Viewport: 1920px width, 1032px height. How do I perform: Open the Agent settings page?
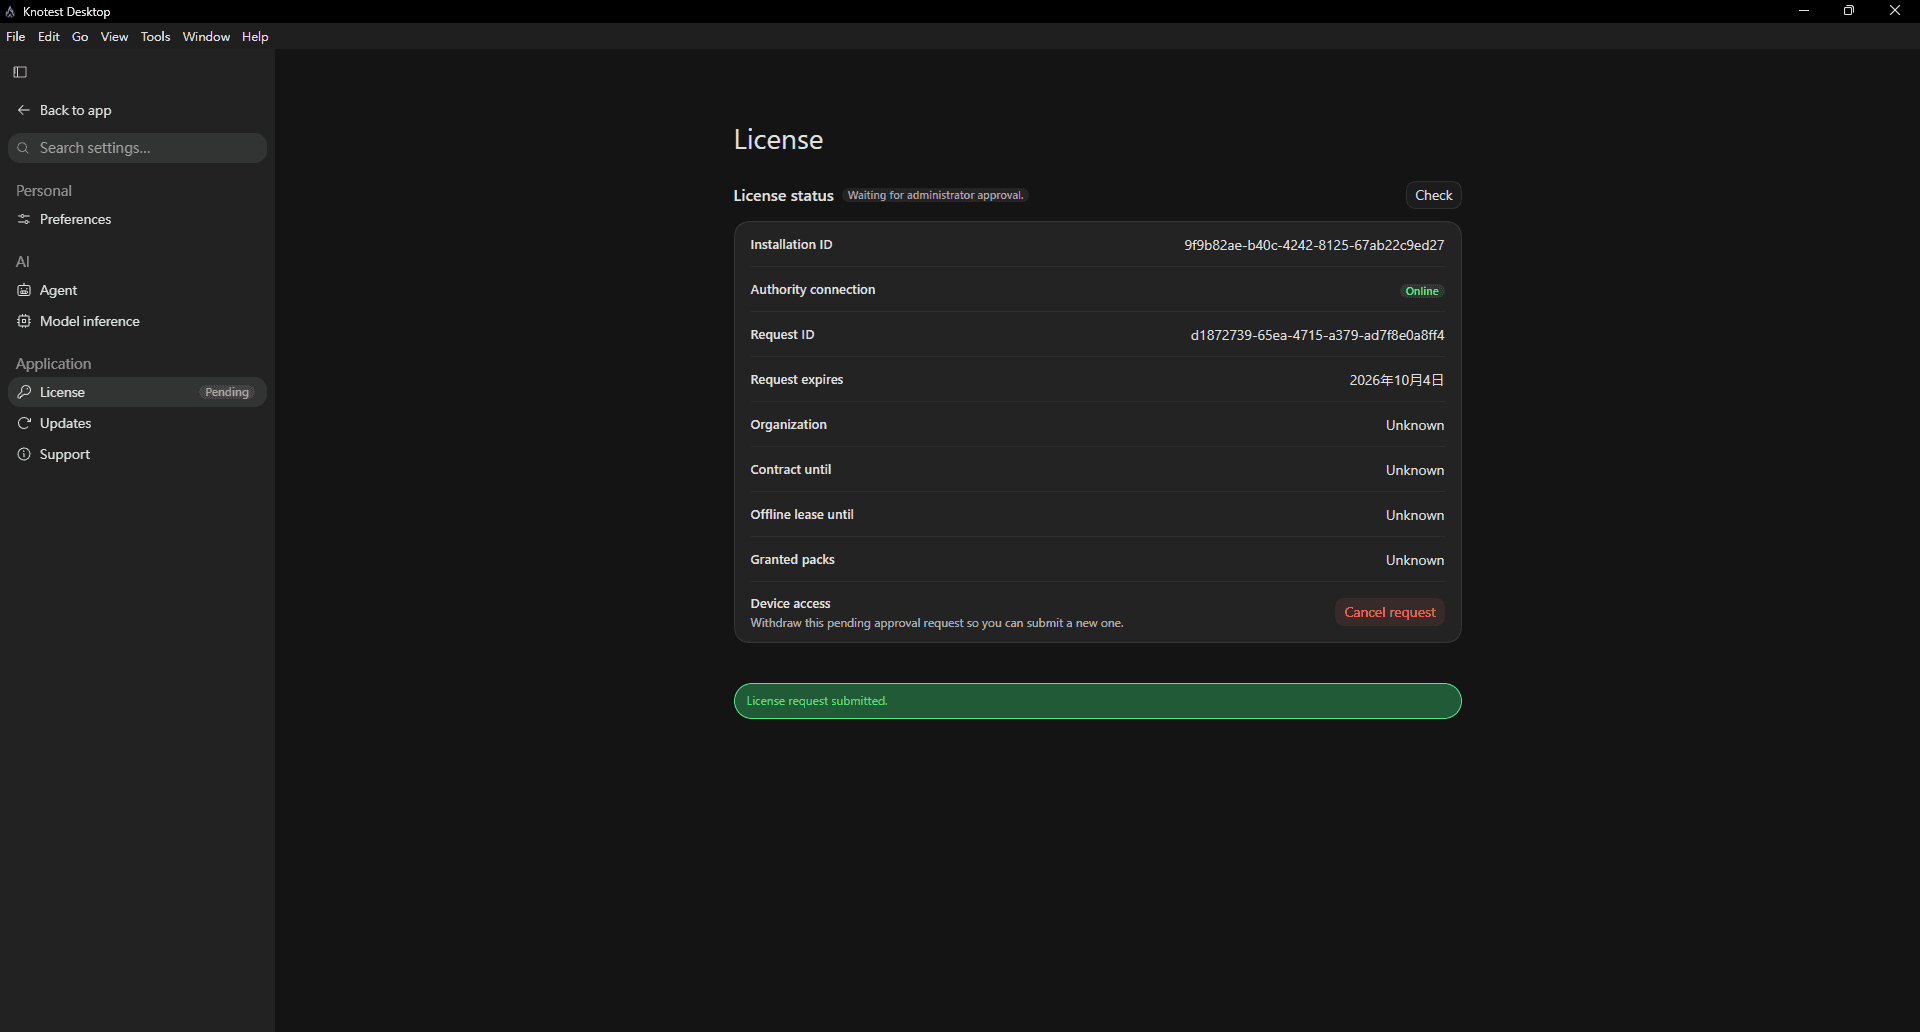coord(138,290)
